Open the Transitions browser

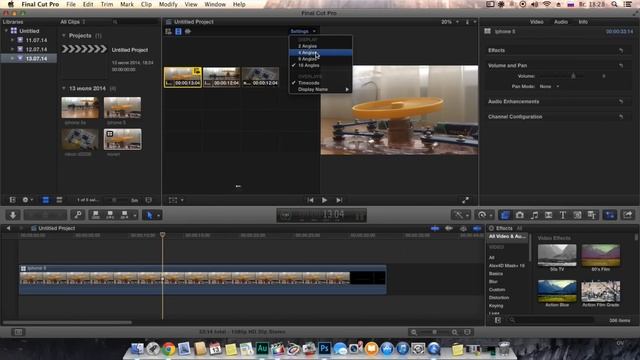(548, 215)
